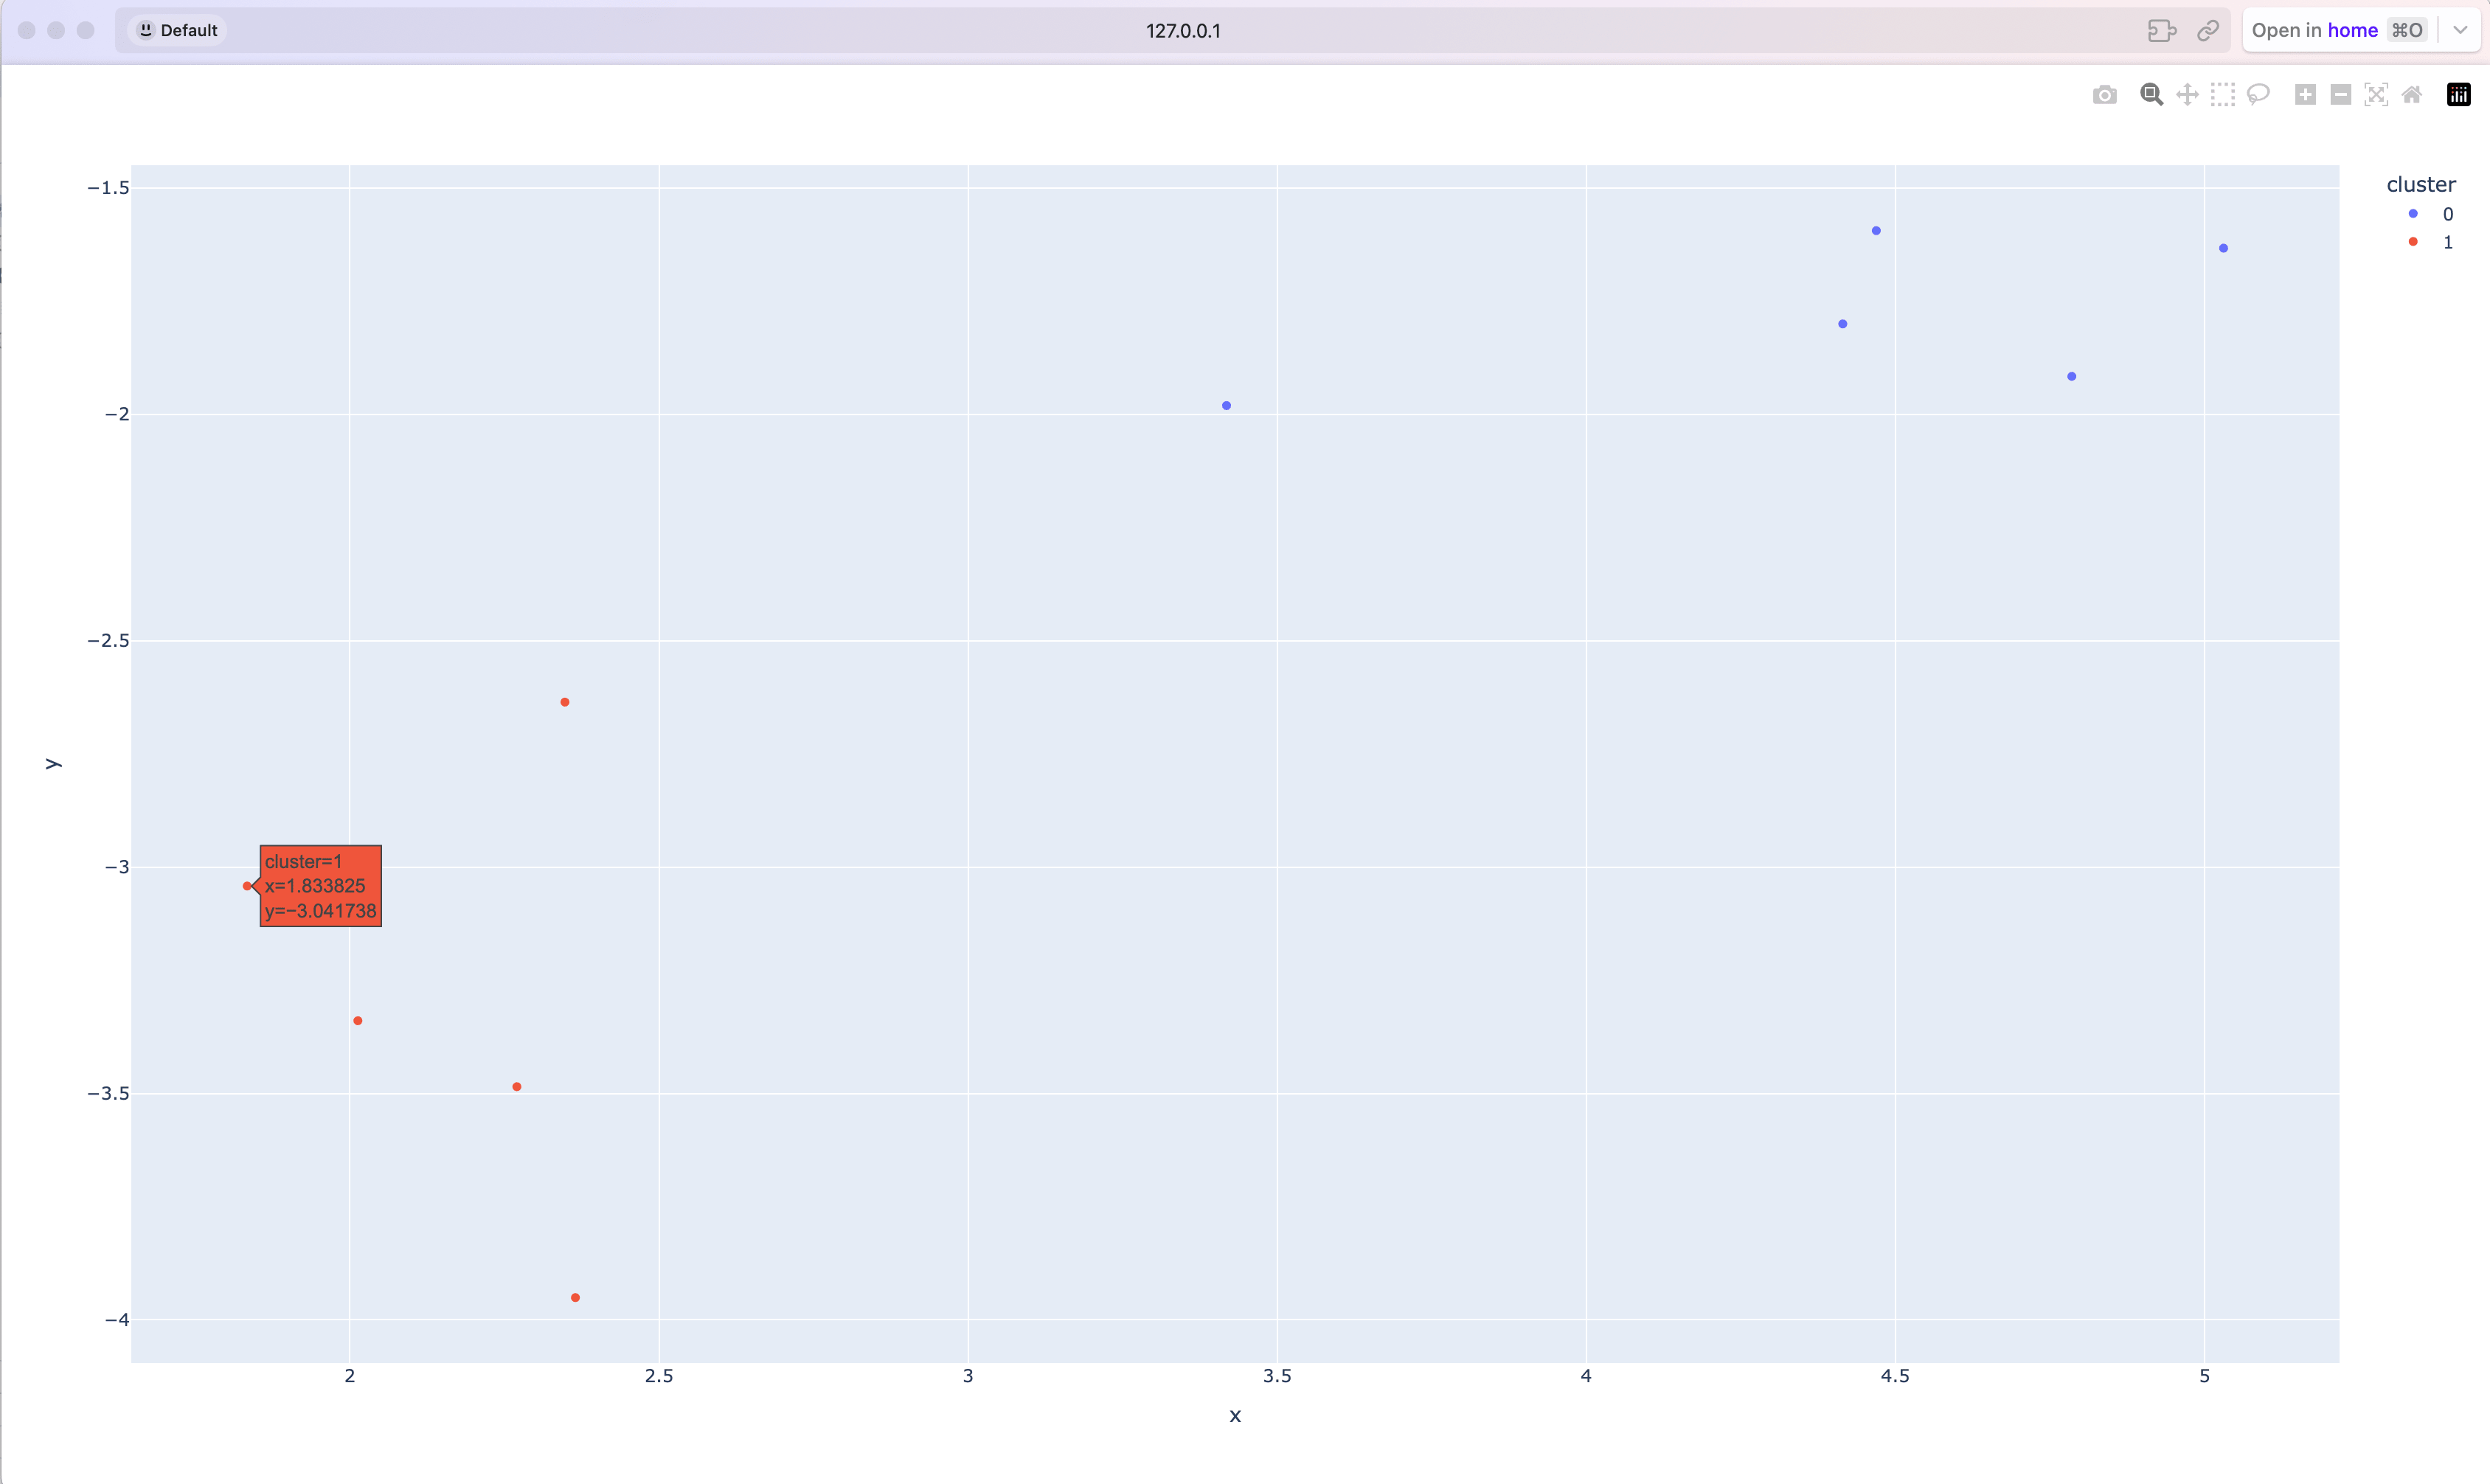Activate the Pan tool
The height and width of the screenshot is (1484, 2490).
point(2187,95)
